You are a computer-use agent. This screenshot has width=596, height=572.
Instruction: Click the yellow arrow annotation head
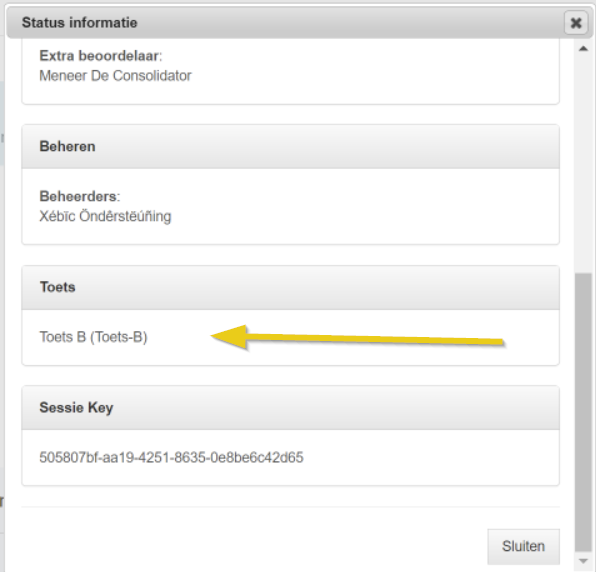click(x=229, y=336)
